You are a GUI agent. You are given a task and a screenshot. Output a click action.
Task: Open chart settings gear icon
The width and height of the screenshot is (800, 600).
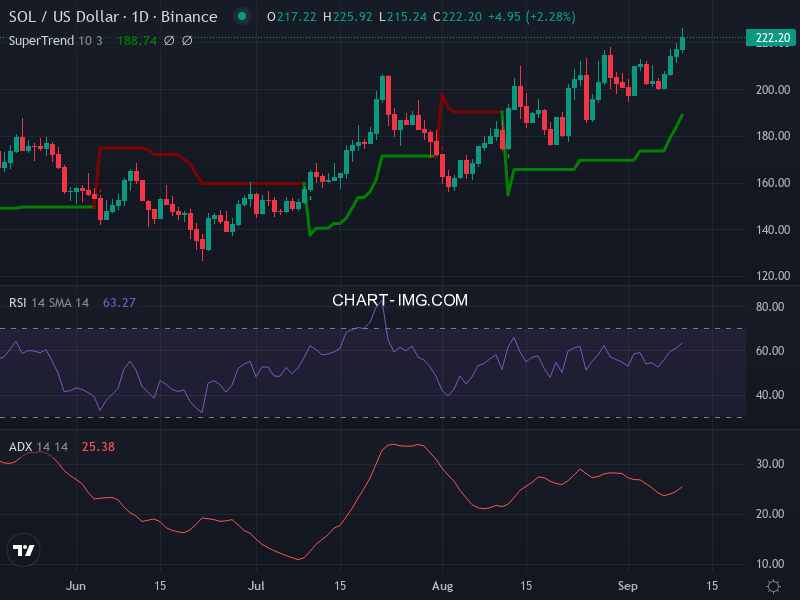coord(773,586)
